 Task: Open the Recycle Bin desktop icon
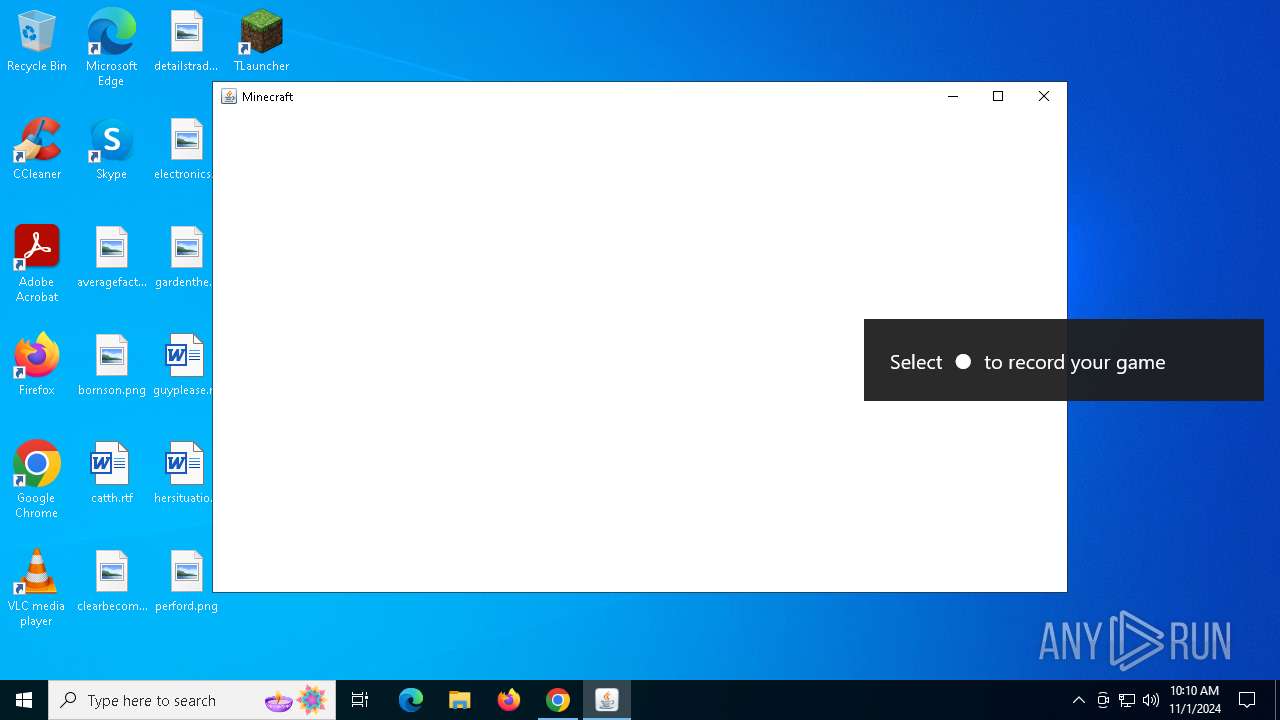click(x=37, y=42)
